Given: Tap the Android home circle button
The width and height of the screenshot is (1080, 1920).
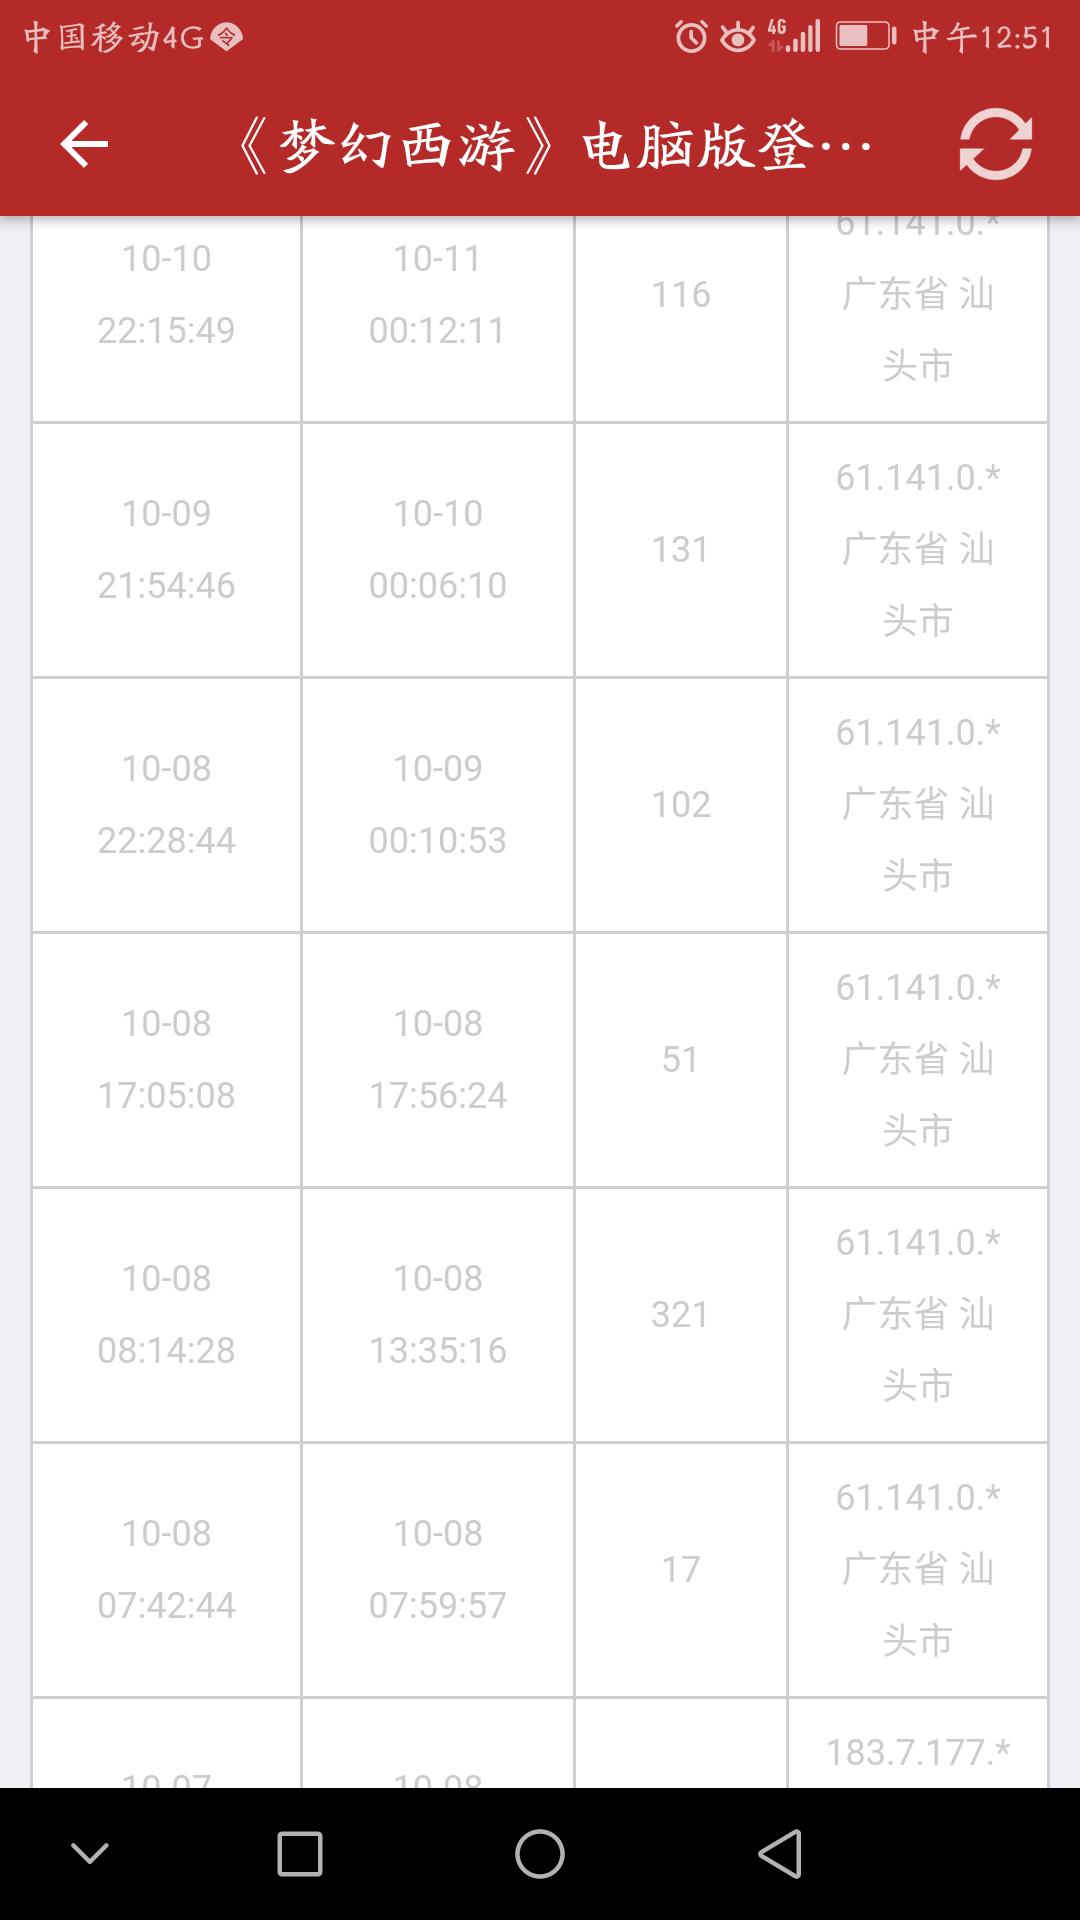Looking at the screenshot, I should pyautogui.click(x=540, y=1854).
